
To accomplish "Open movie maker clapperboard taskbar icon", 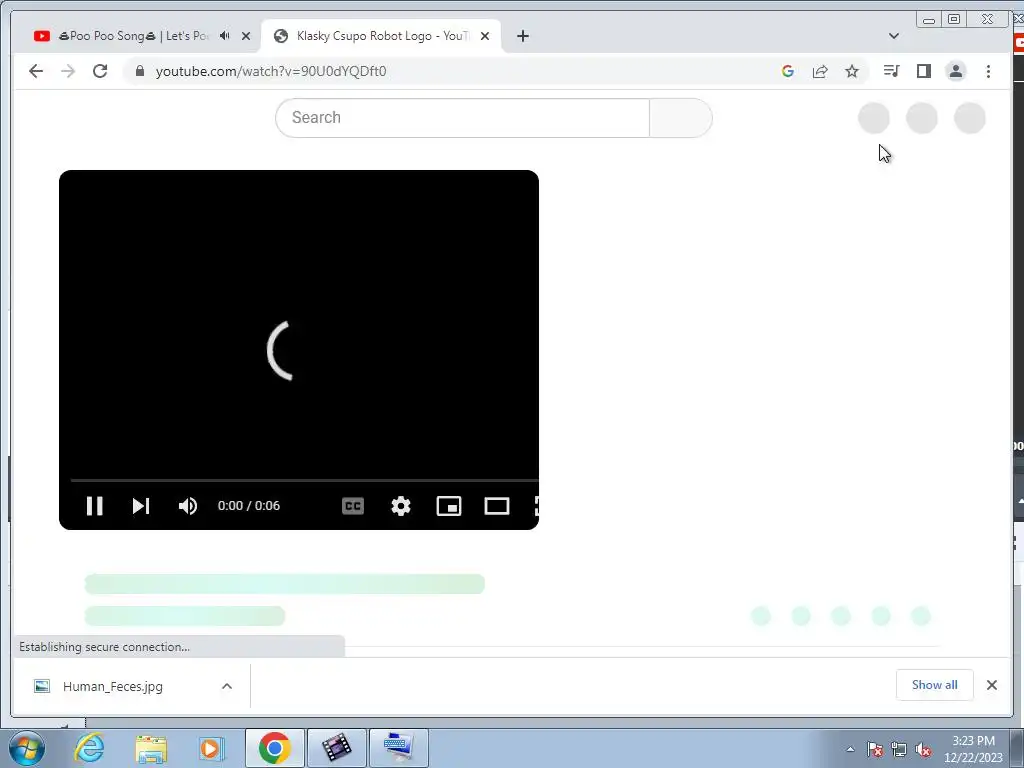I will pyautogui.click(x=336, y=748).
